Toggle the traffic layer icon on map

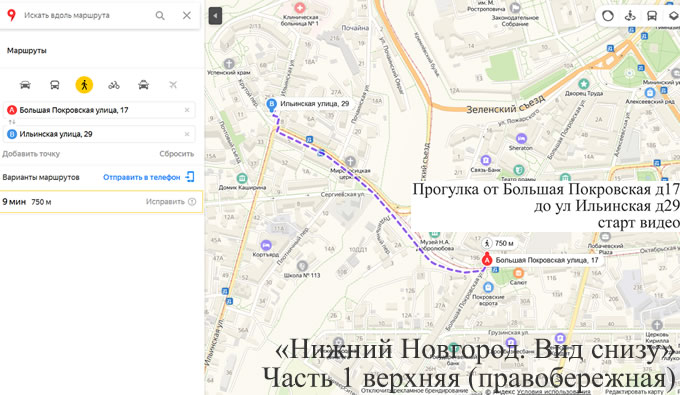(608, 16)
